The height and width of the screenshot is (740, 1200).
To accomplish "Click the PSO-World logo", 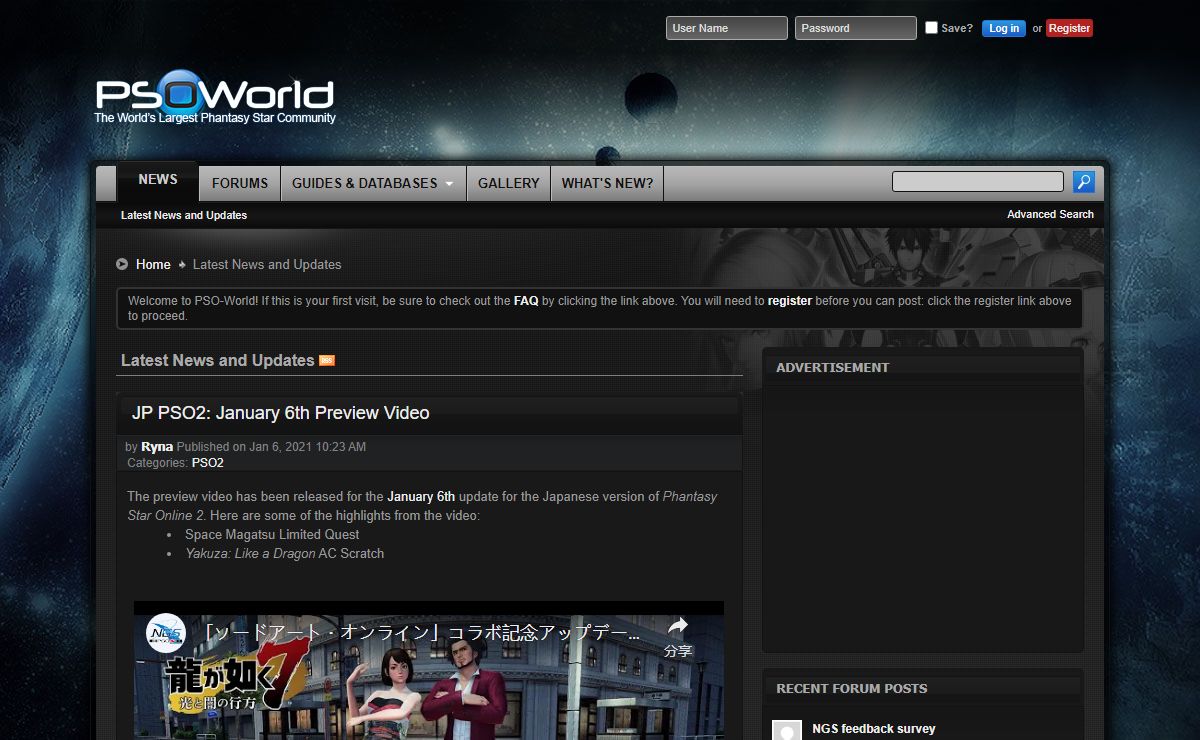I will pos(215,97).
